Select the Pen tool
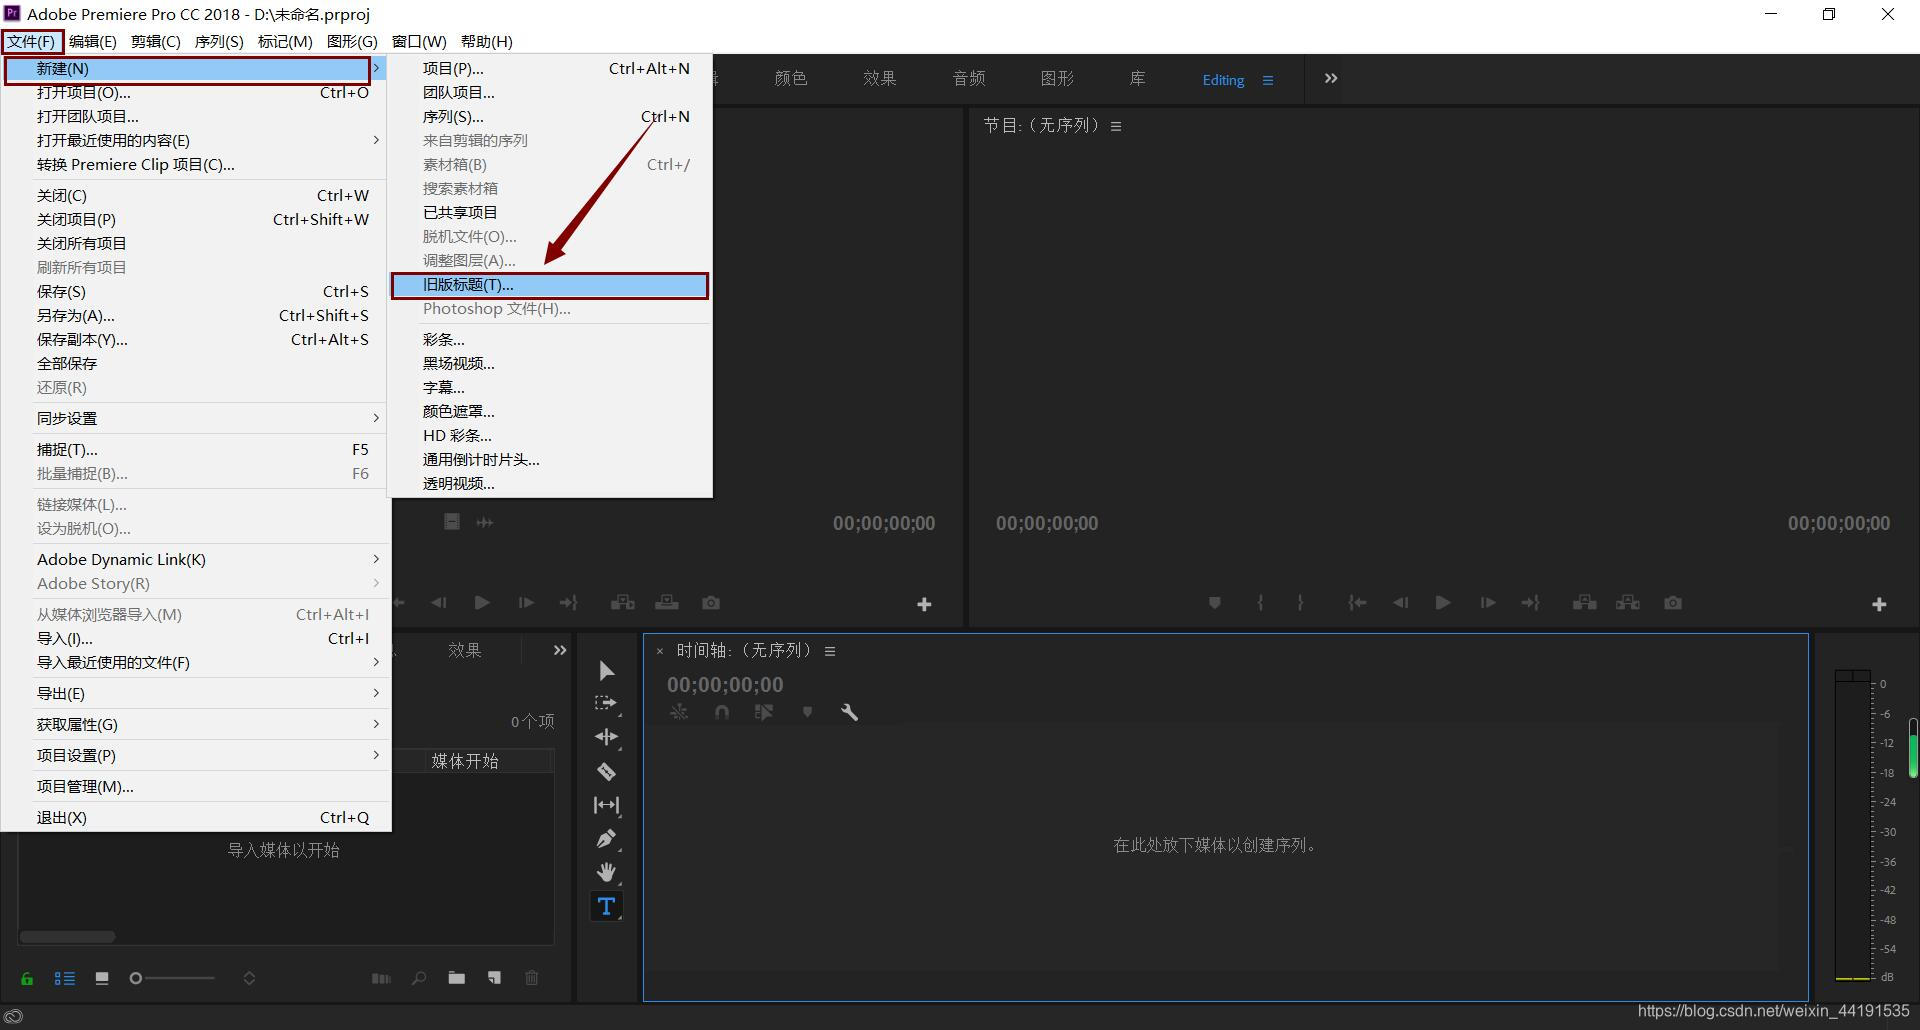1920x1030 pixels. pos(606,839)
